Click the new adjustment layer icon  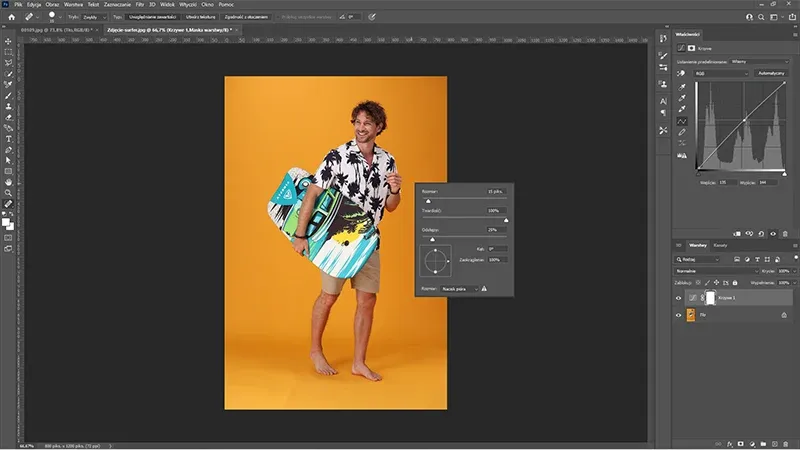coord(752,444)
